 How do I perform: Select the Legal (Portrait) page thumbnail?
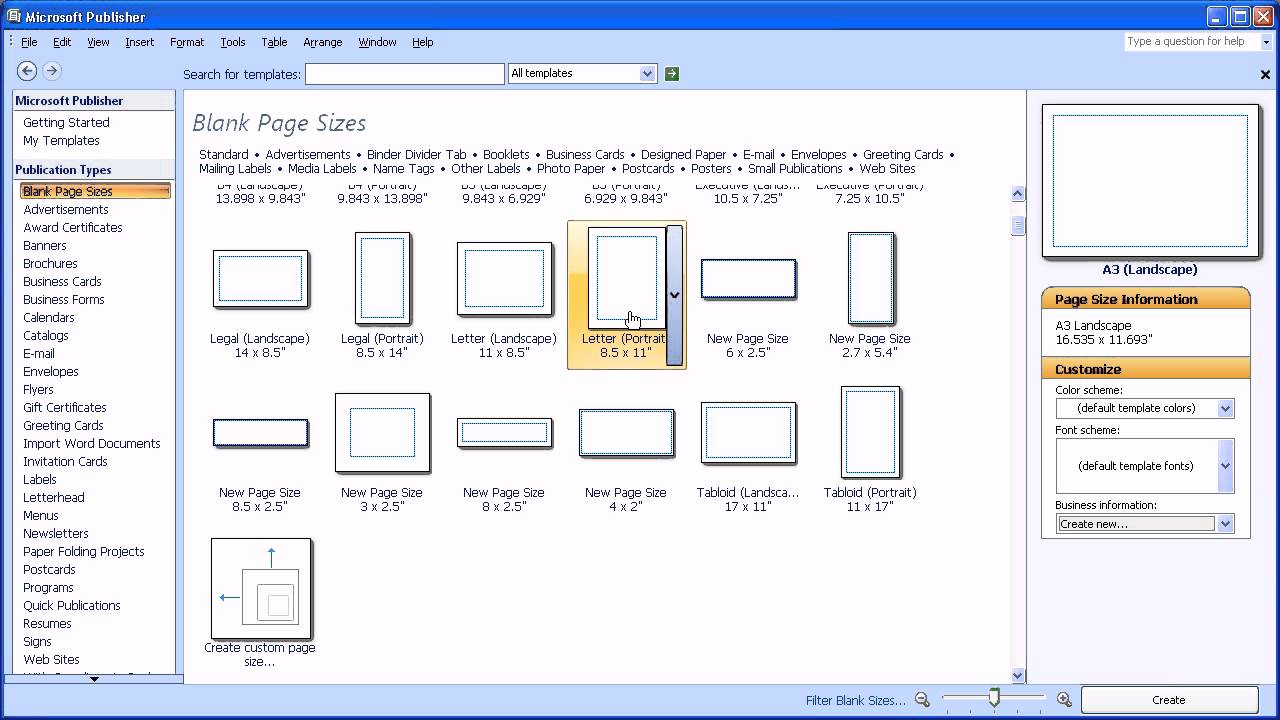(x=382, y=278)
